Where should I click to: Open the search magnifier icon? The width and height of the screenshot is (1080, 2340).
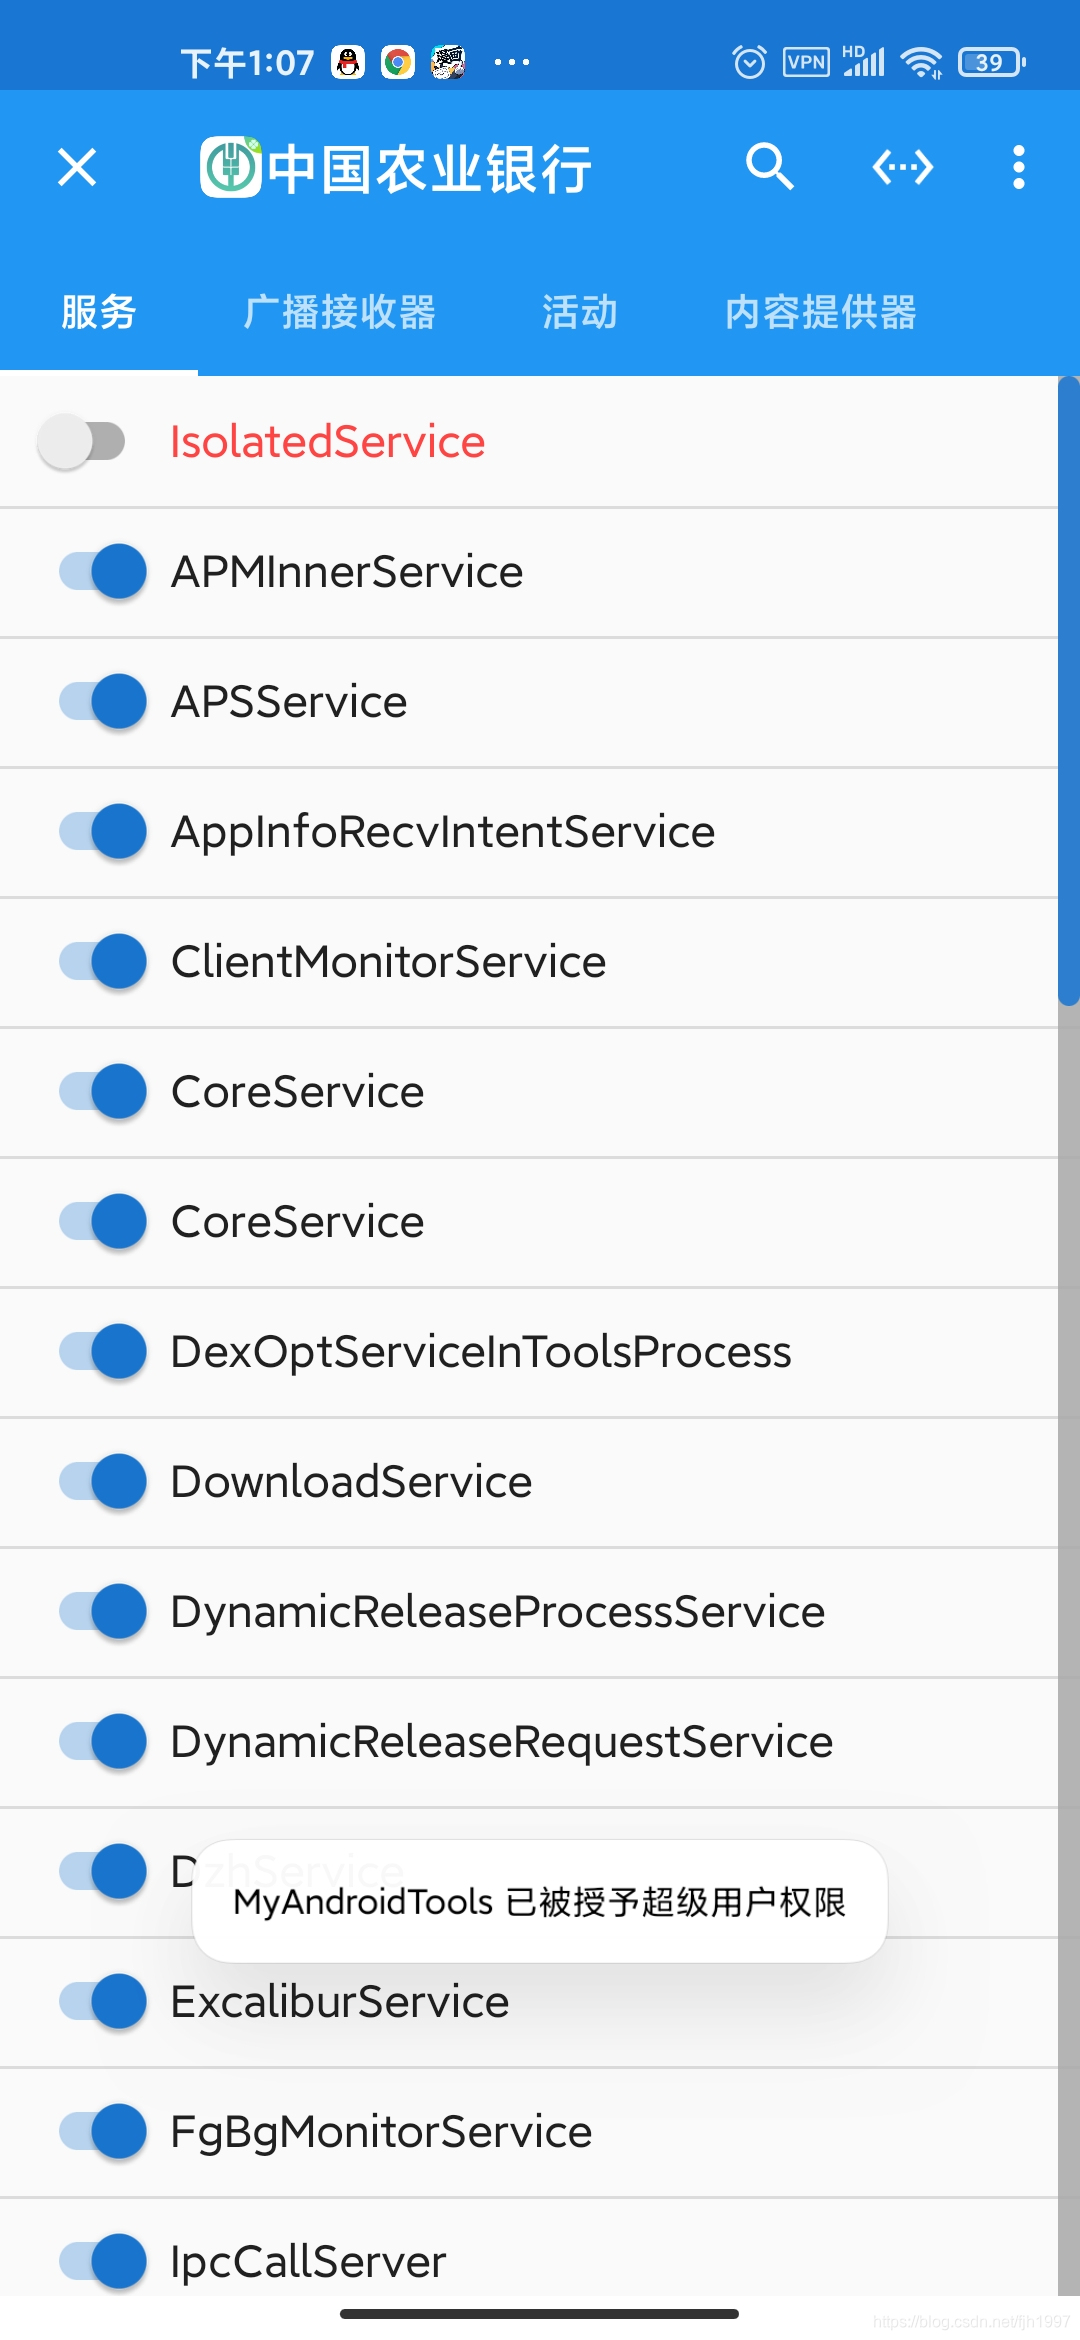(769, 166)
